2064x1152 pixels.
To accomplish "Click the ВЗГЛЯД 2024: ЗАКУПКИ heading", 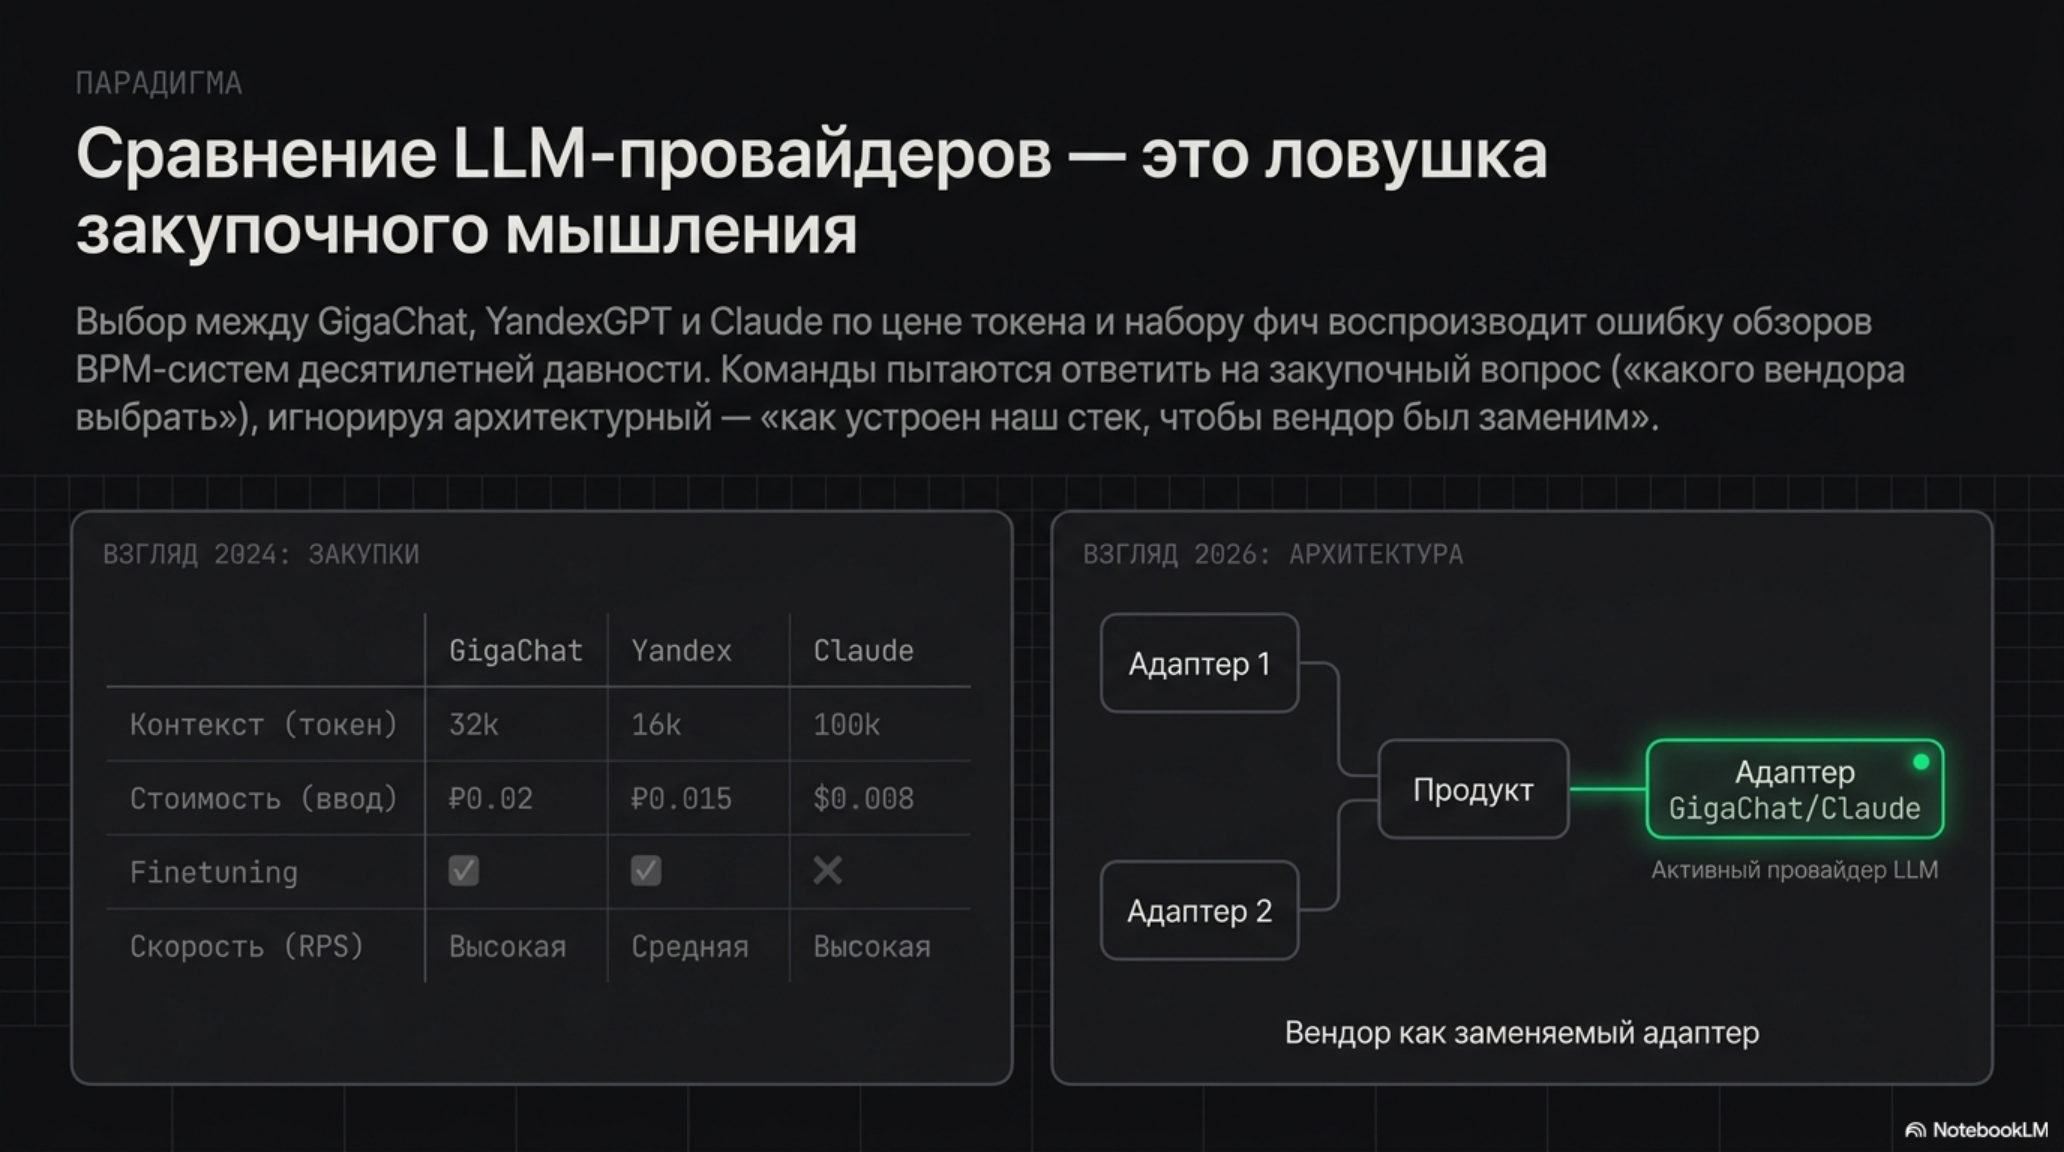I will tap(261, 554).
